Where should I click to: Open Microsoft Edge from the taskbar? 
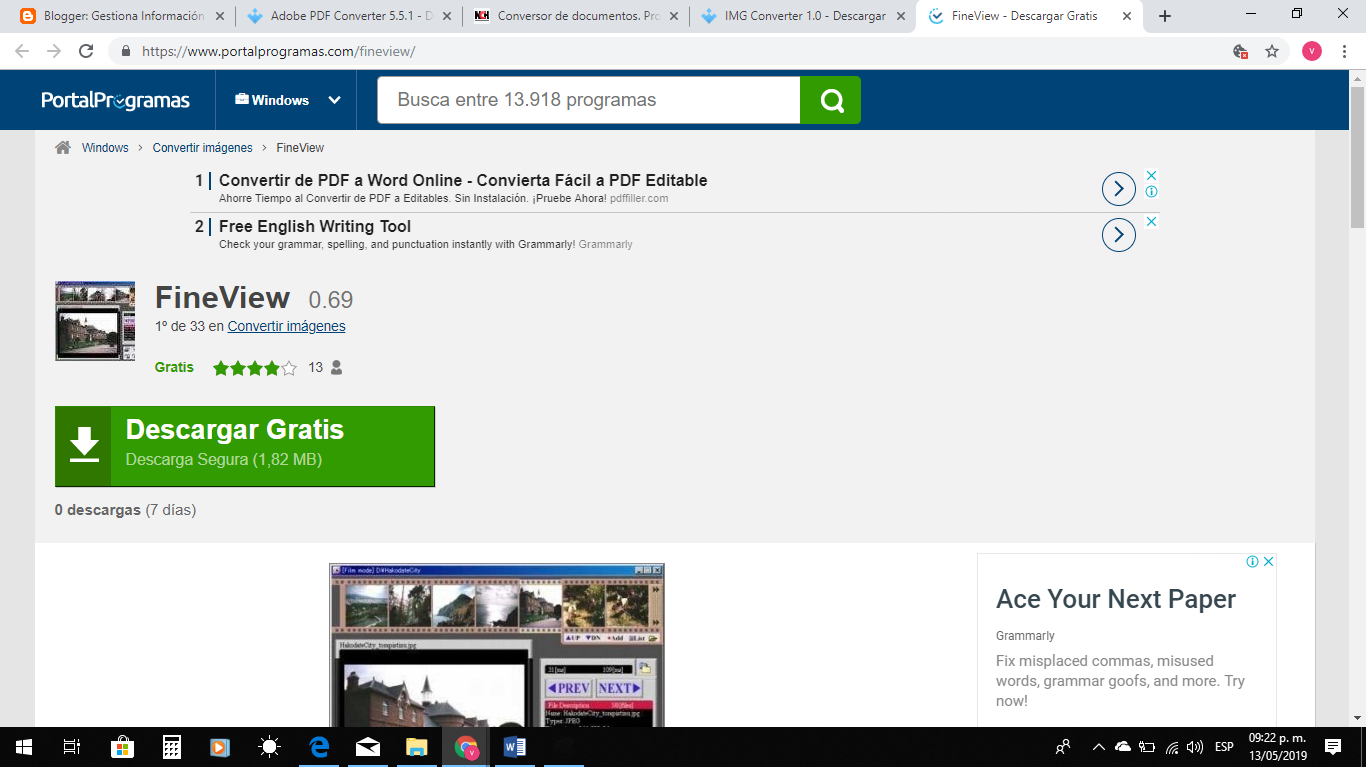tap(319, 747)
